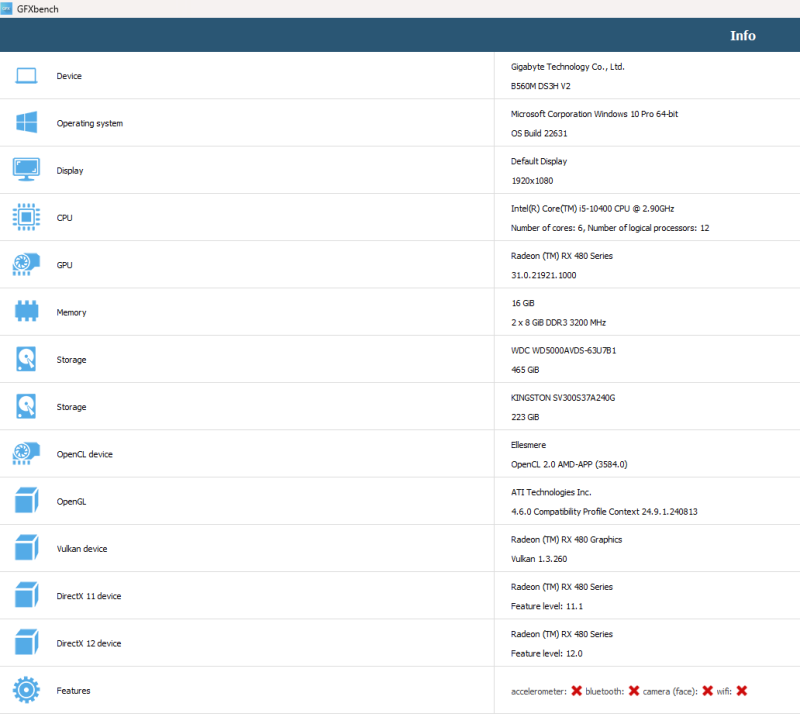Click 'Gigabyte Technology Co., Ltd.' text

coord(567,67)
